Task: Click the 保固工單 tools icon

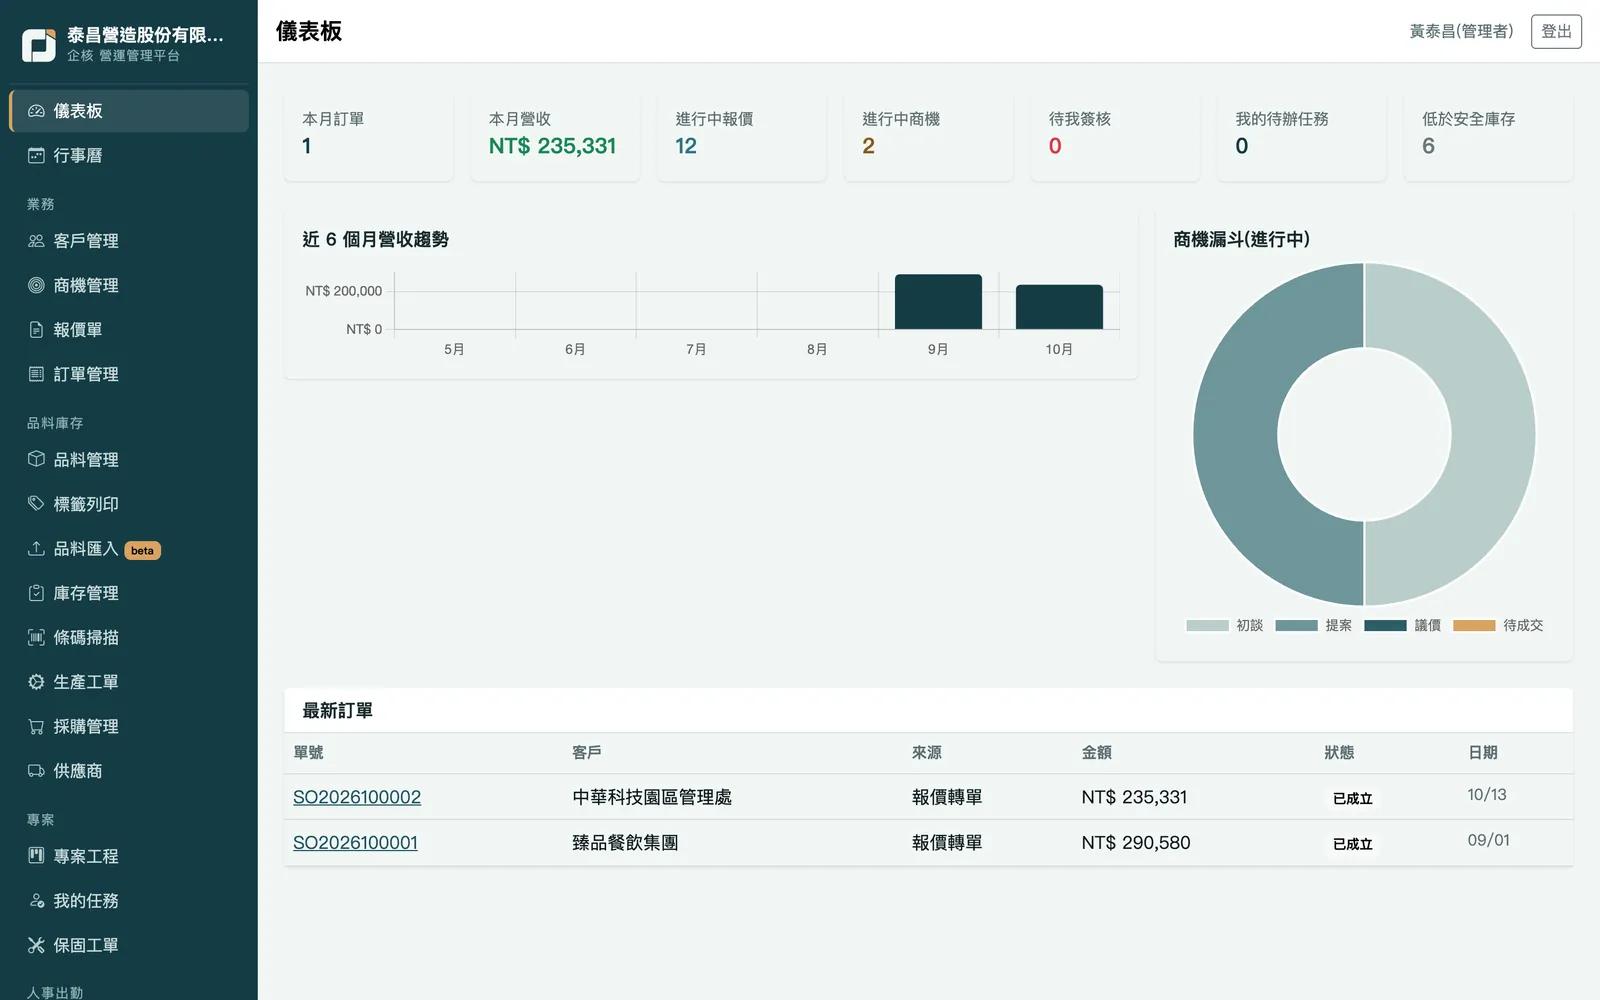Action: (x=36, y=945)
